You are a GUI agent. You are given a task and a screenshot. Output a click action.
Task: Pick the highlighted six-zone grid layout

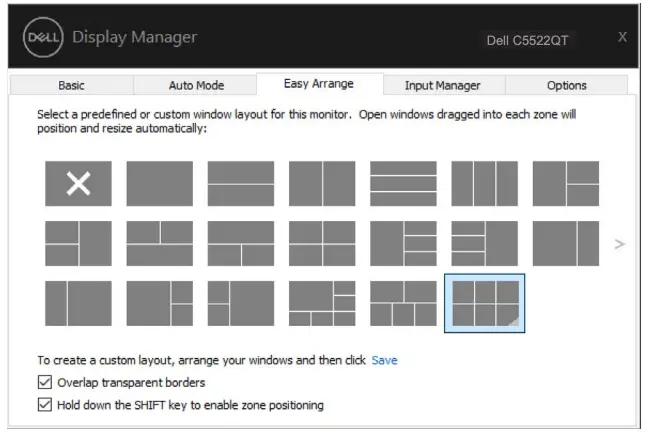tap(484, 303)
